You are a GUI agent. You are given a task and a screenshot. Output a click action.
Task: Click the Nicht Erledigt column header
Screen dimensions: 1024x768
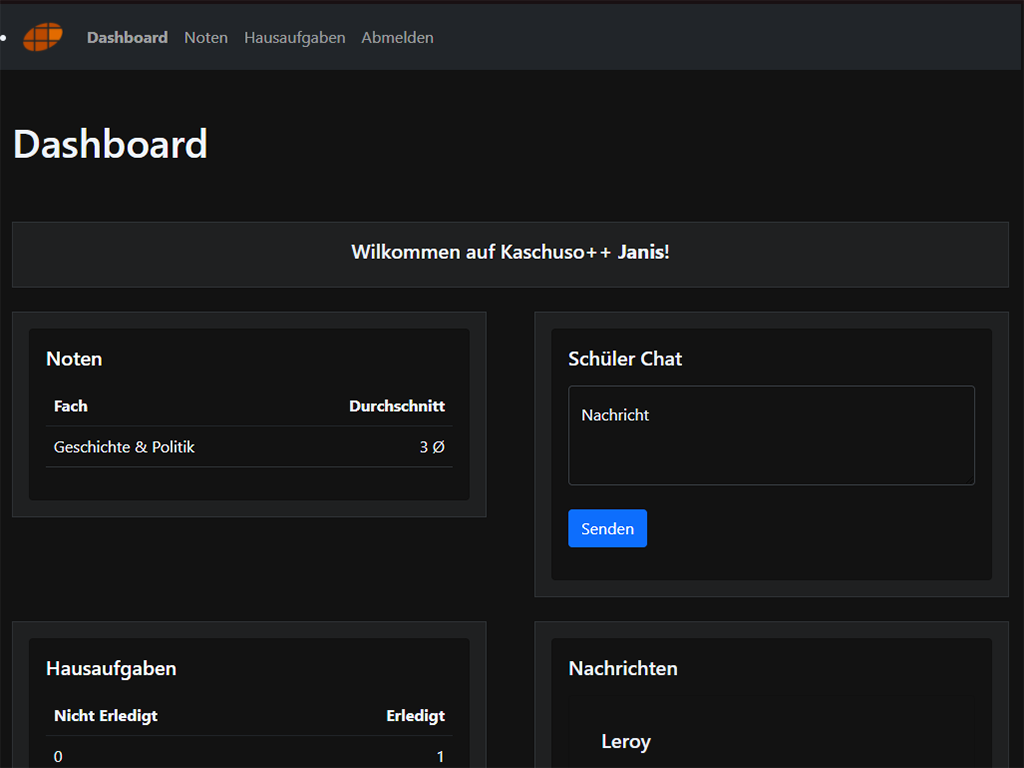pyautogui.click(x=106, y=716)
